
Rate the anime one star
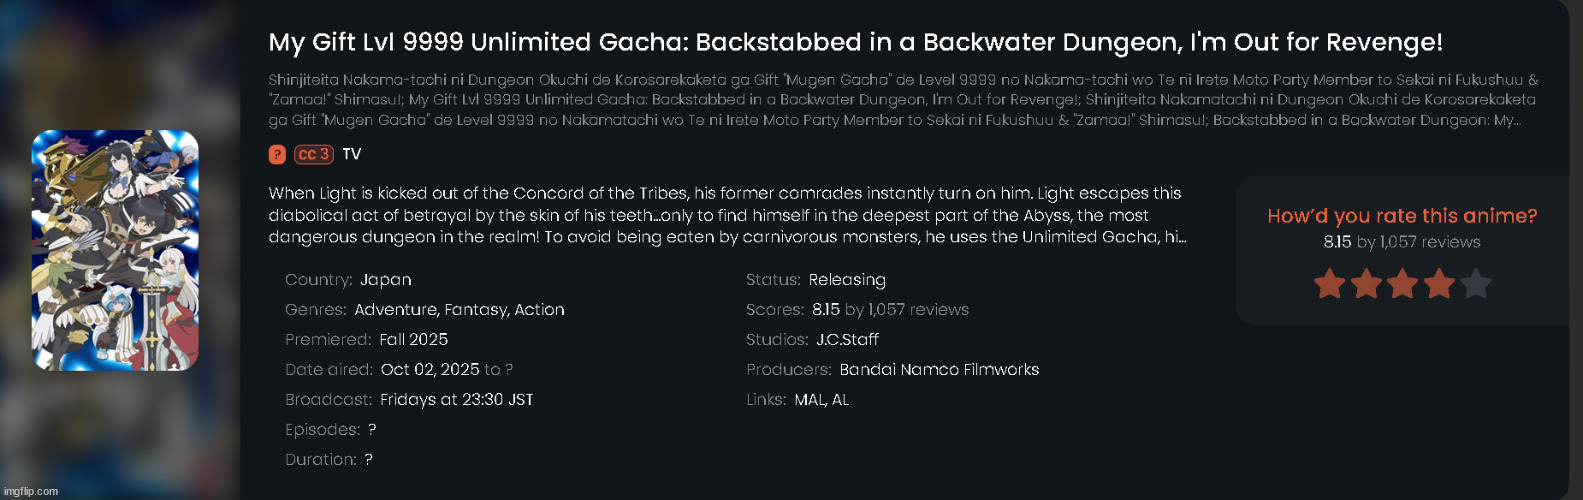1329,285
